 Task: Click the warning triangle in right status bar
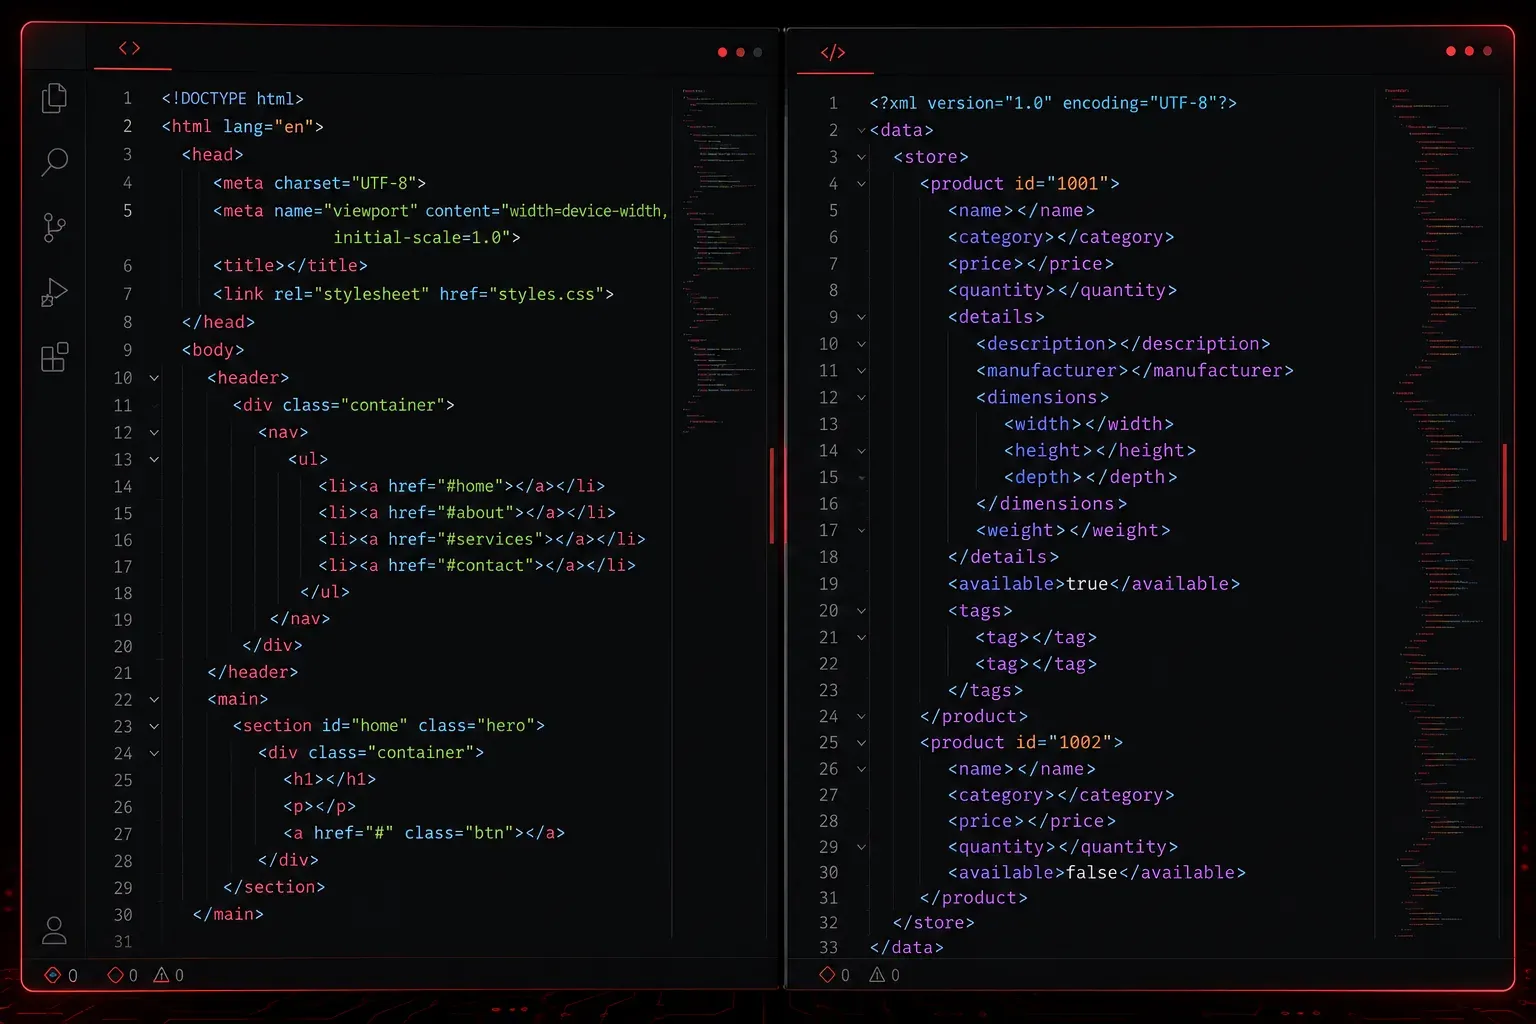[x=877, y=975]
